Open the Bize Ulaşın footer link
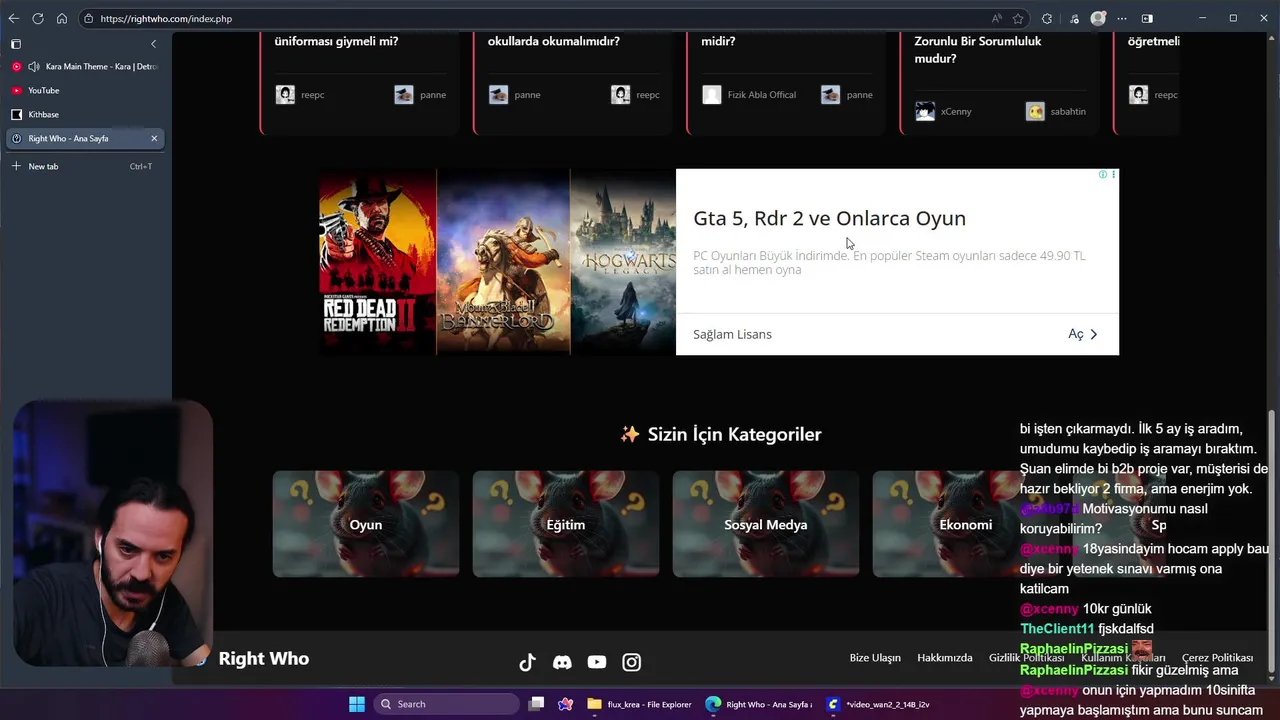 pos(875,658)
